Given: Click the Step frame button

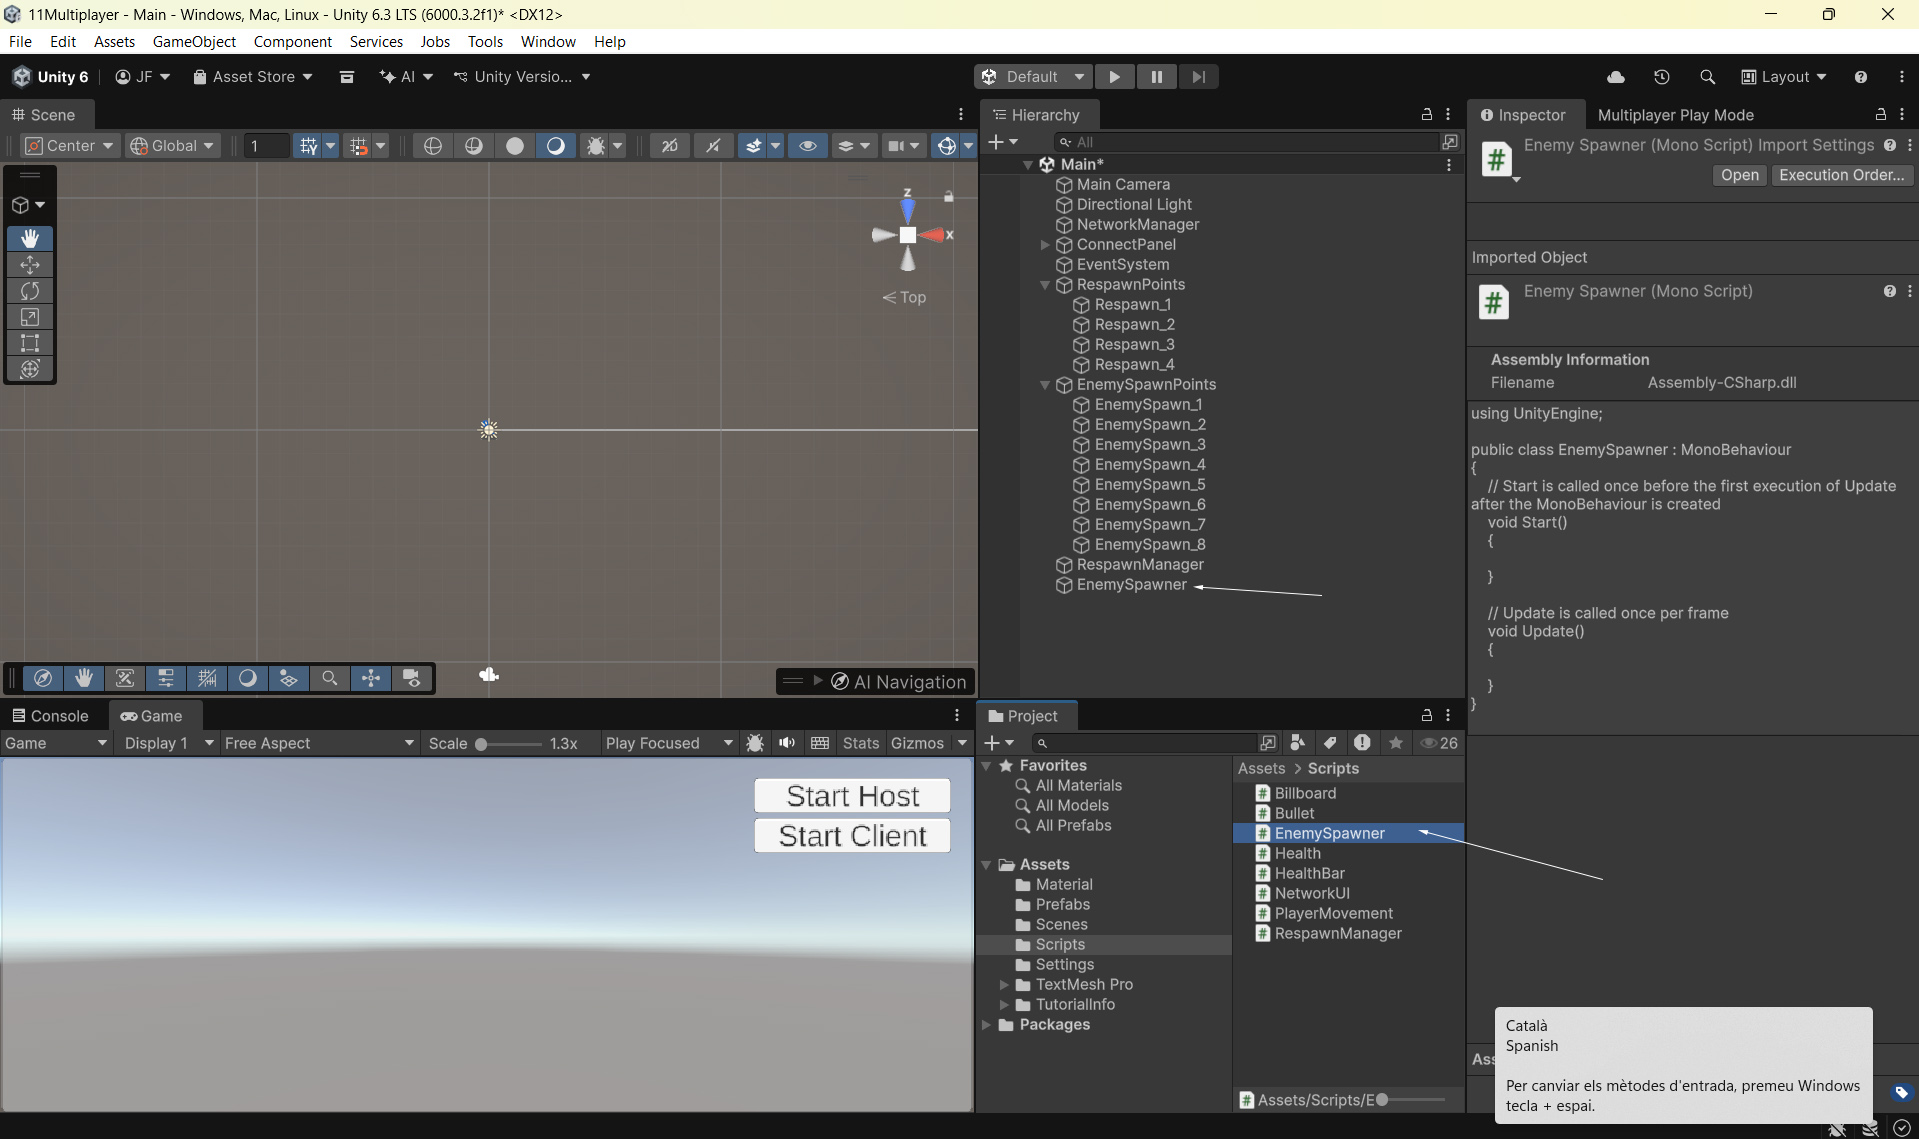Looking at the screenshot, I should (1198, 77).
